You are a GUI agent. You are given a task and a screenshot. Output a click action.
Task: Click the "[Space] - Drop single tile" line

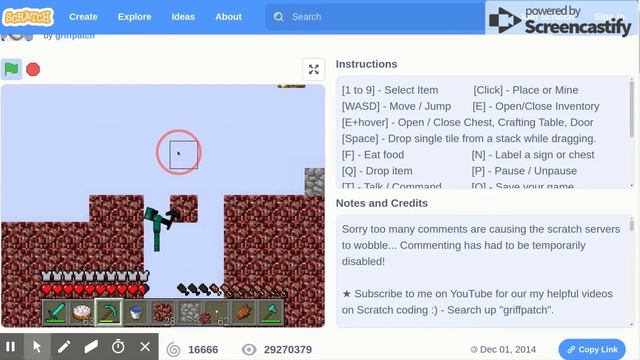469,138
